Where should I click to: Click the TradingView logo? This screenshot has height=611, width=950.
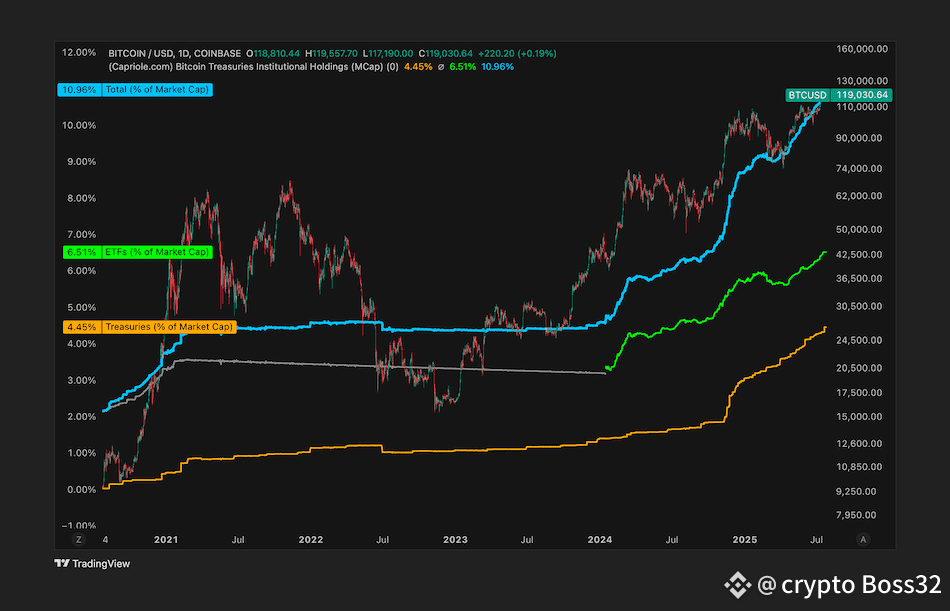(x=92, y=564)
